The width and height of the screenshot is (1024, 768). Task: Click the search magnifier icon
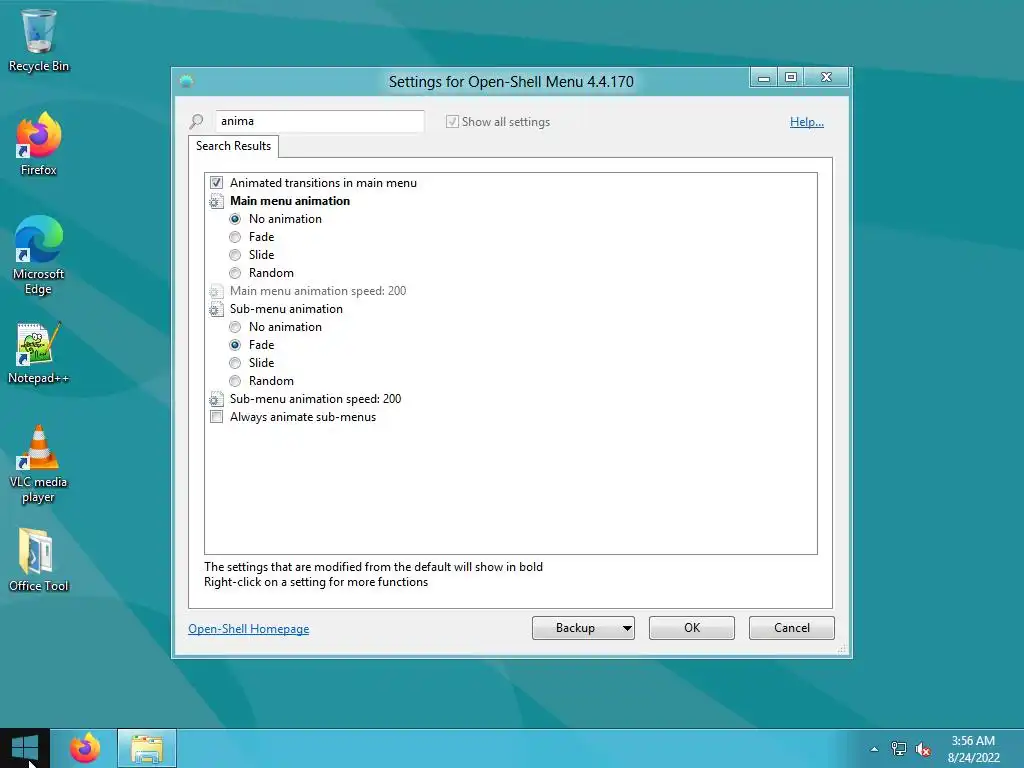point(196,121)
